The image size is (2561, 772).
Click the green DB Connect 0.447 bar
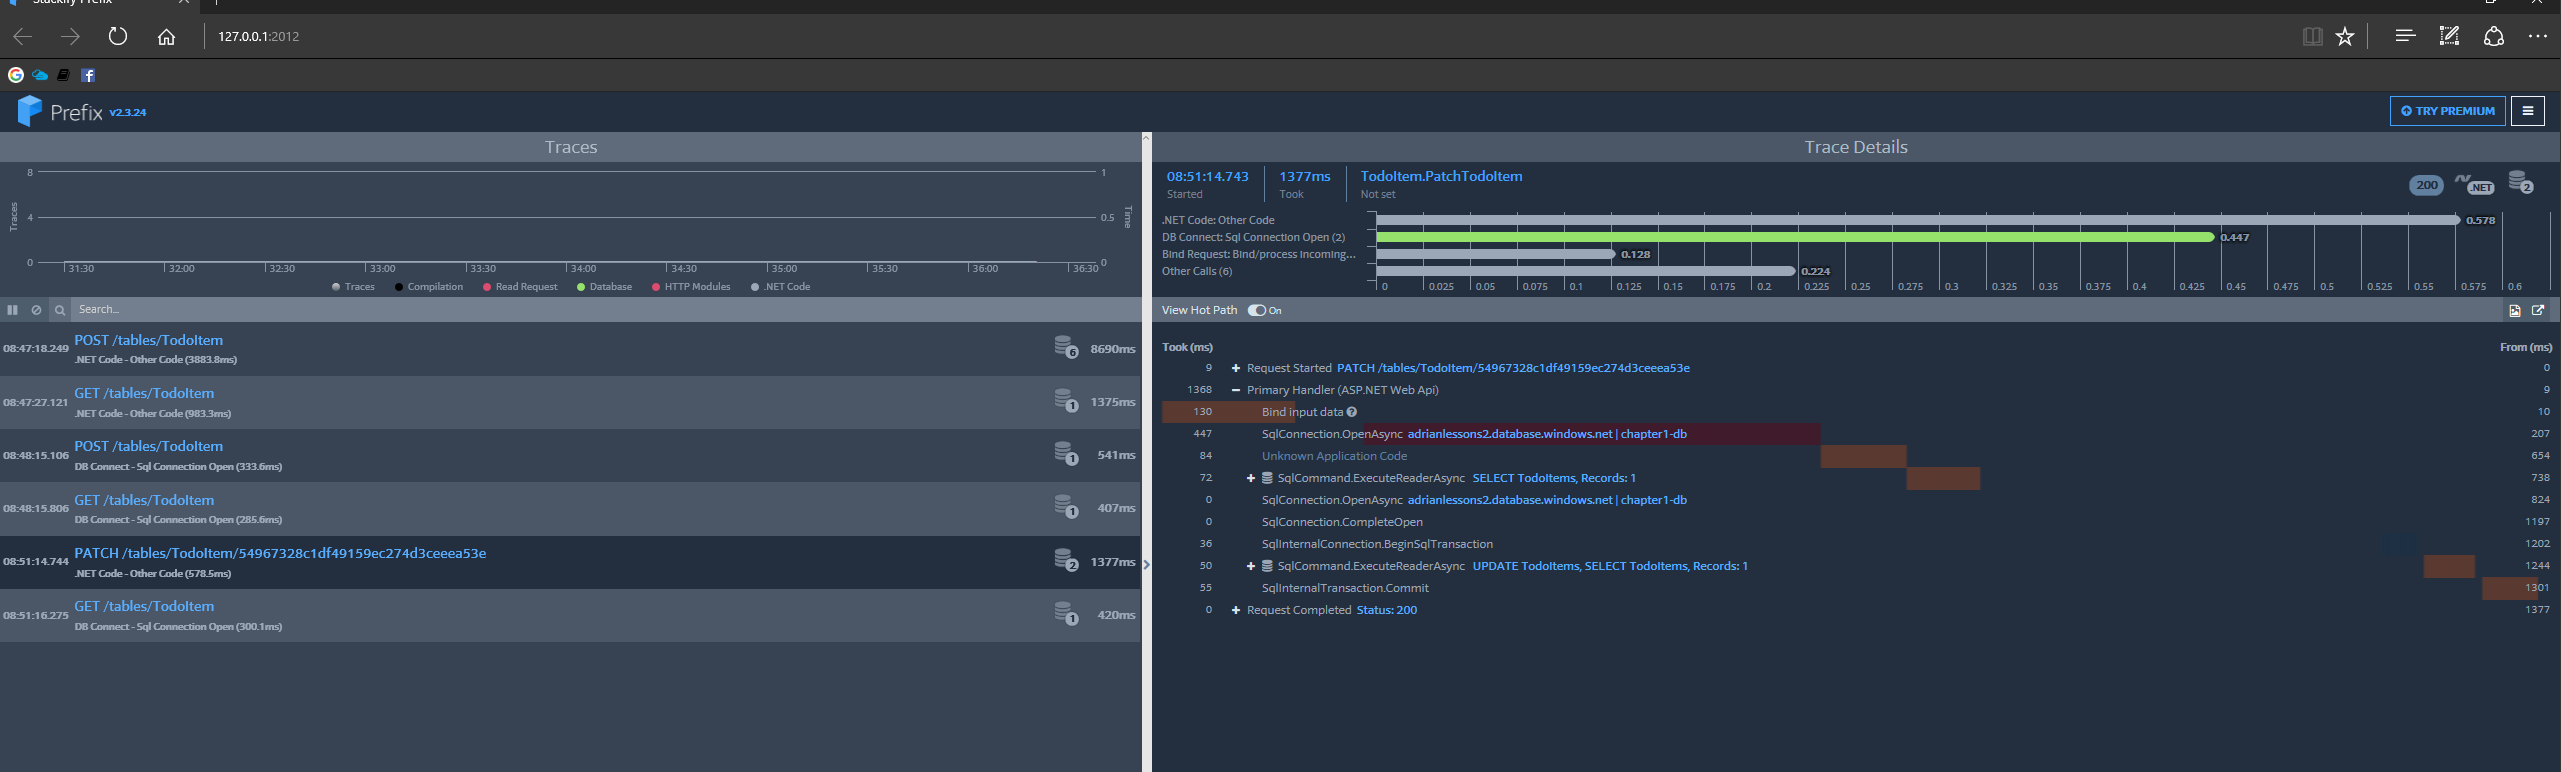(1795, 237)
